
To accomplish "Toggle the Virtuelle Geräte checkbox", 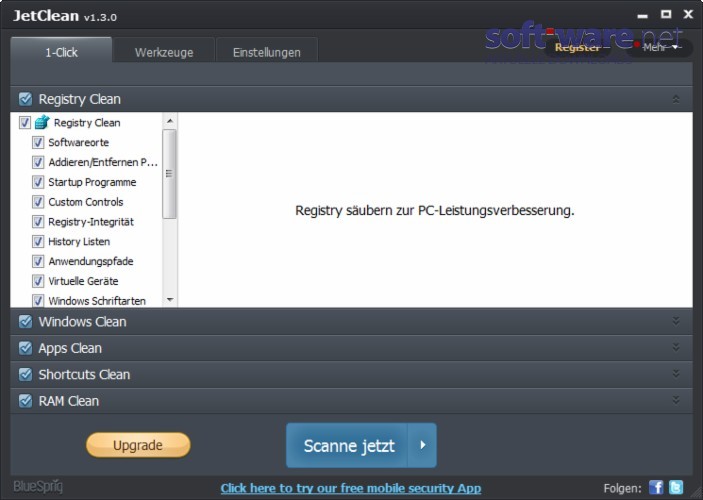I will point(38,281).
